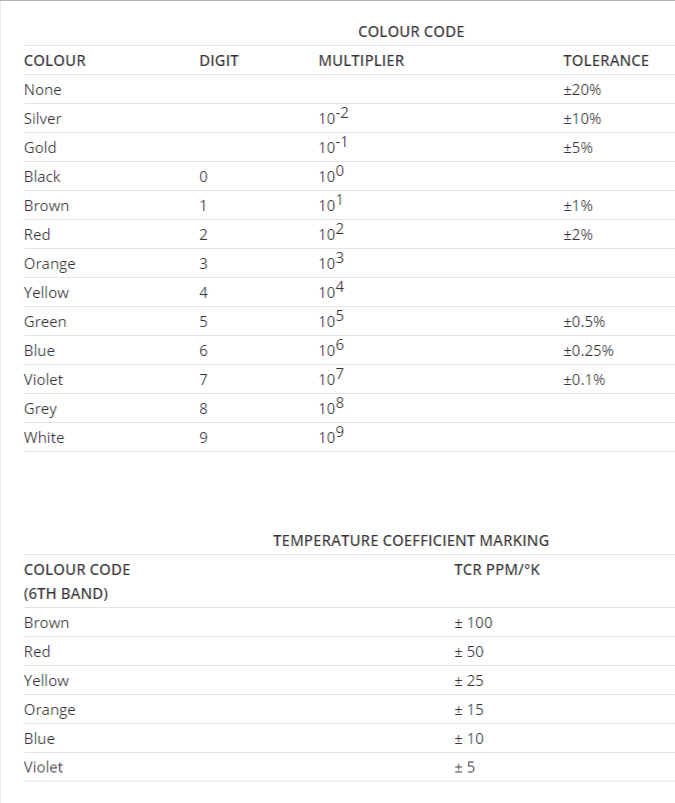The height and width of the screenshot is (803, 675).
Task: Click the TEMPERATURE COEFFICIENT MARKING heading
Action: point(411,541)
